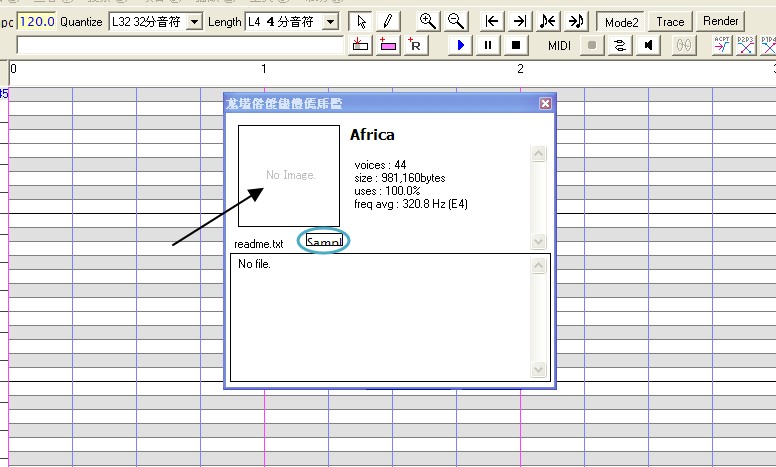The width and height of the screenshot is (776, 467).
Task: Click the 'freq avg : 320.8 Hz (E4)' line
Action: (x=411, y=204)
